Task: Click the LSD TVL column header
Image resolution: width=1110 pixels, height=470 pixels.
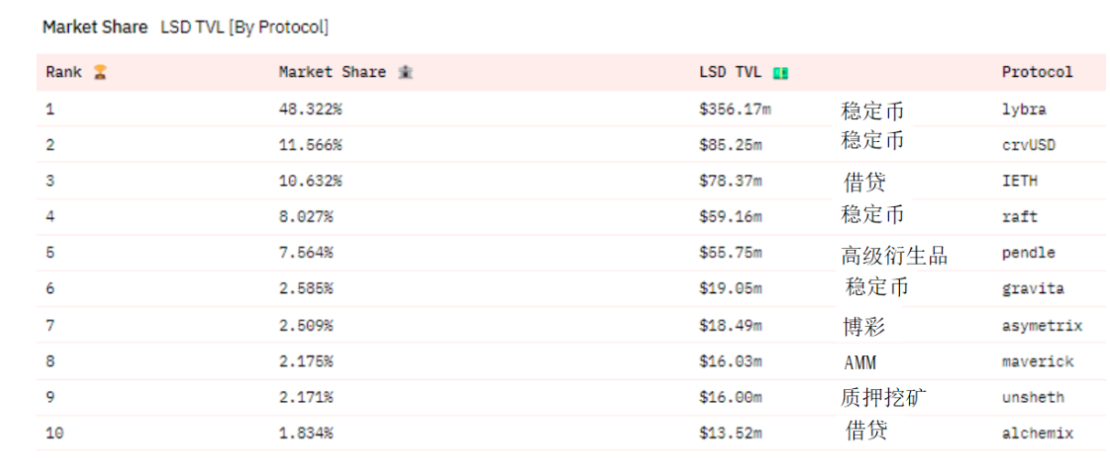Action: 730,72
